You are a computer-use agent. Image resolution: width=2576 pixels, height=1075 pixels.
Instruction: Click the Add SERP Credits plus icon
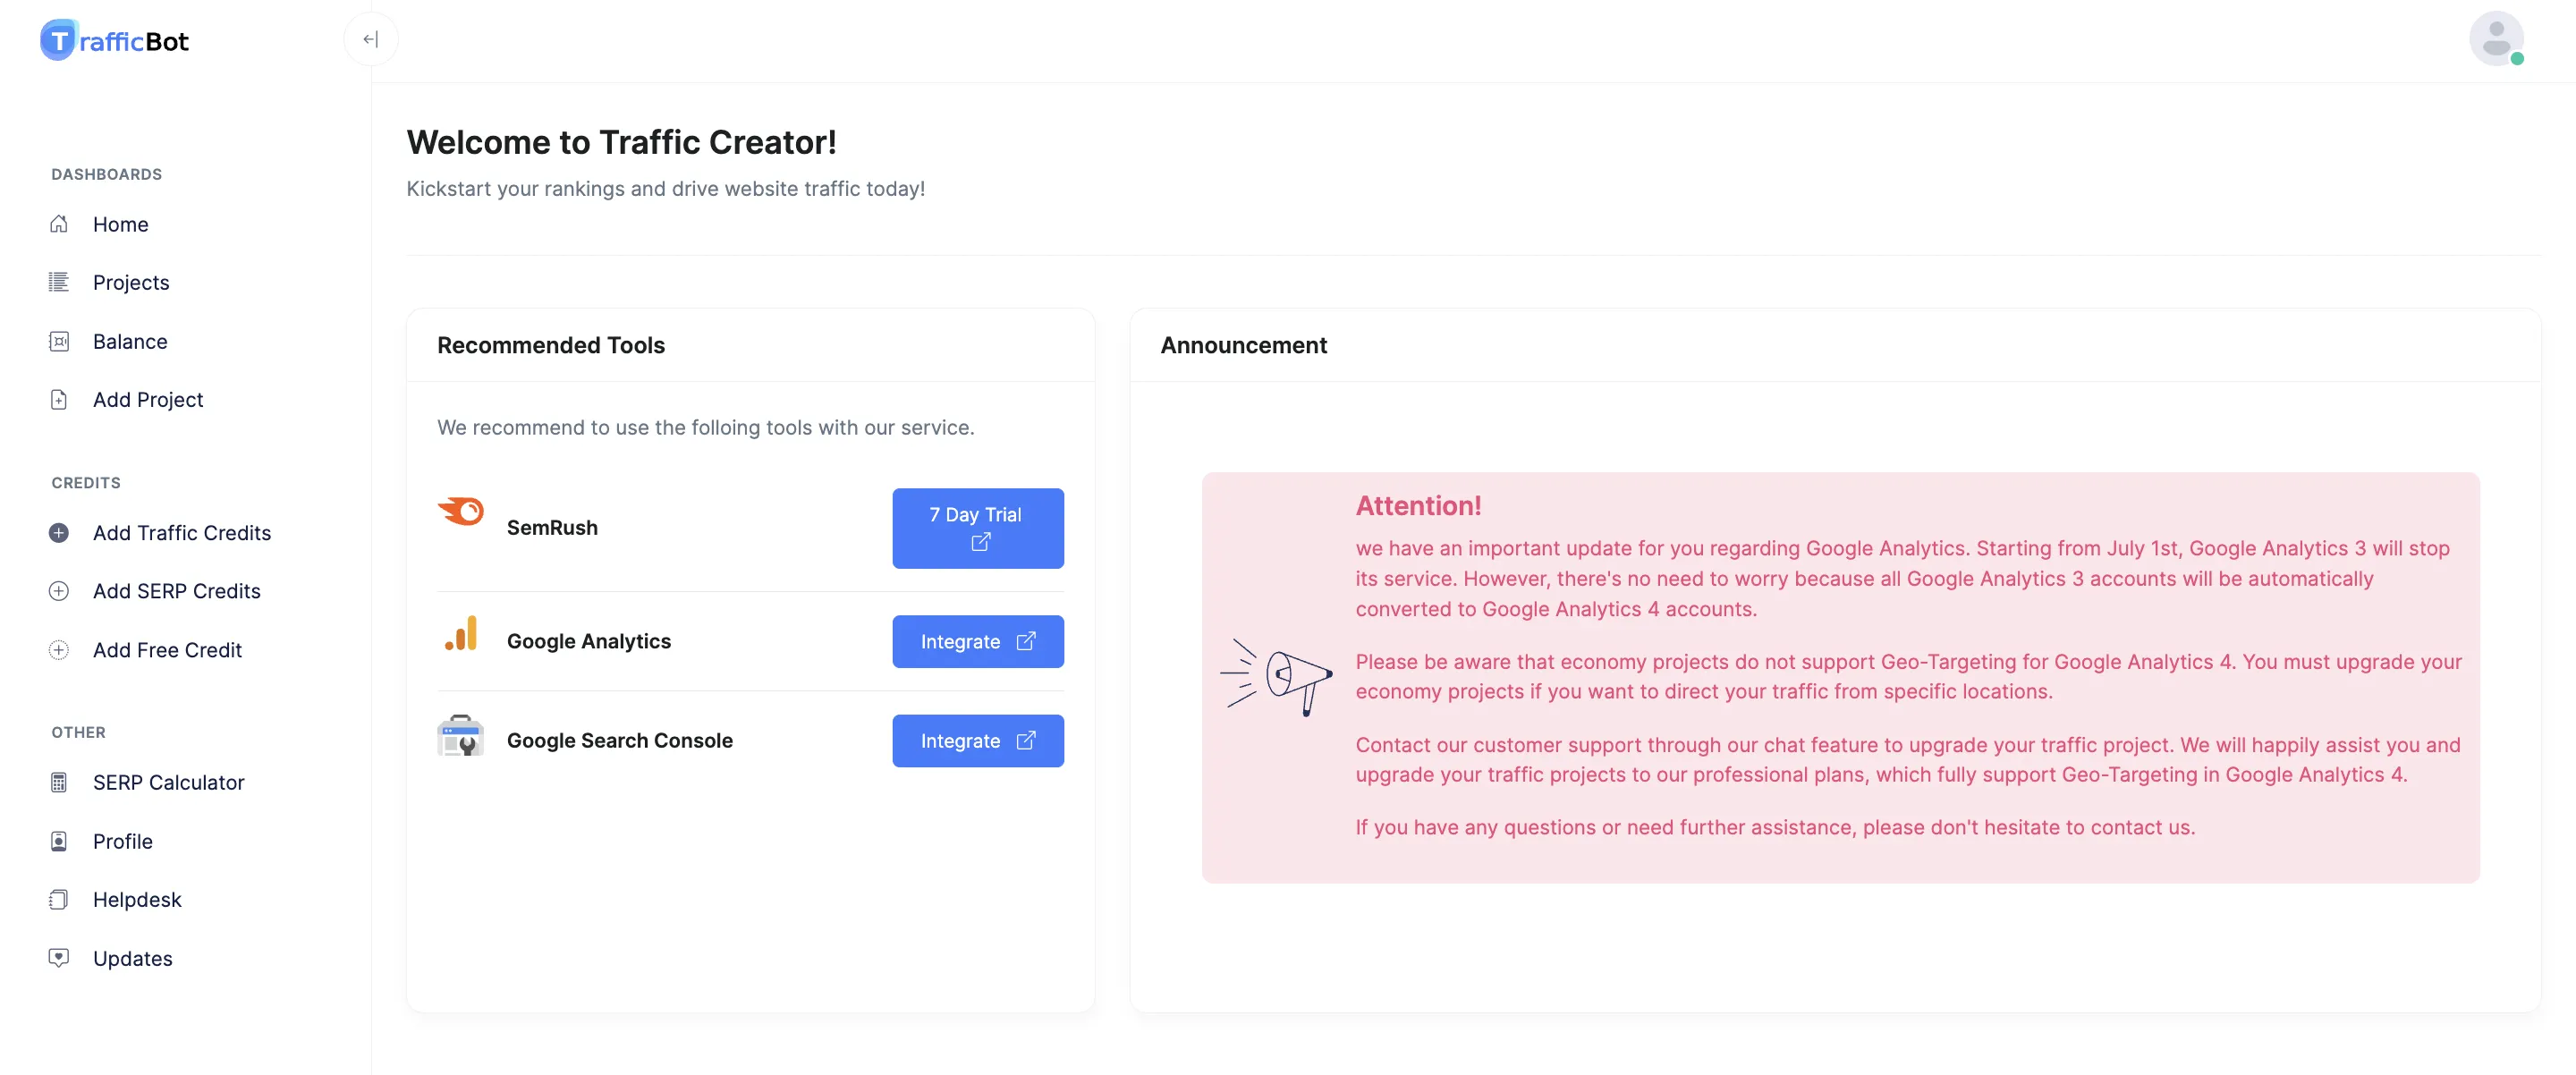tap(59, 591)
